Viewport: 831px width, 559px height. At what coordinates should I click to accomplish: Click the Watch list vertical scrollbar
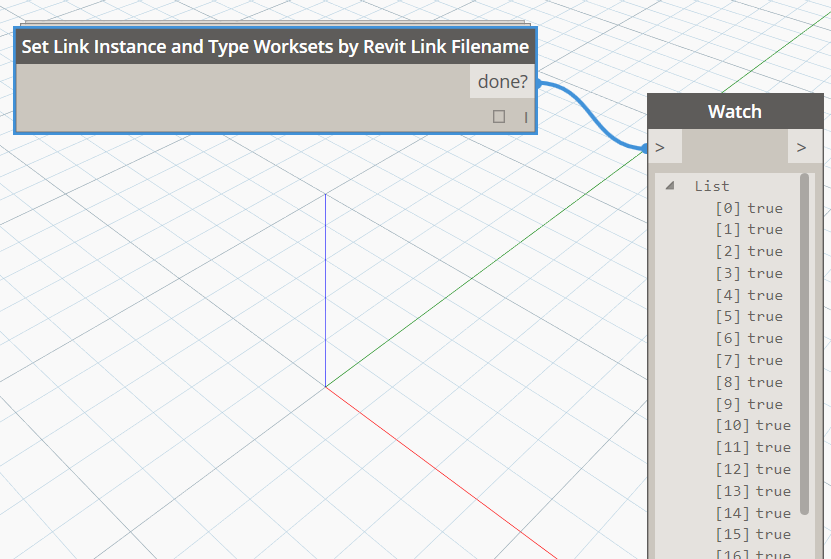tap(804, 340)
